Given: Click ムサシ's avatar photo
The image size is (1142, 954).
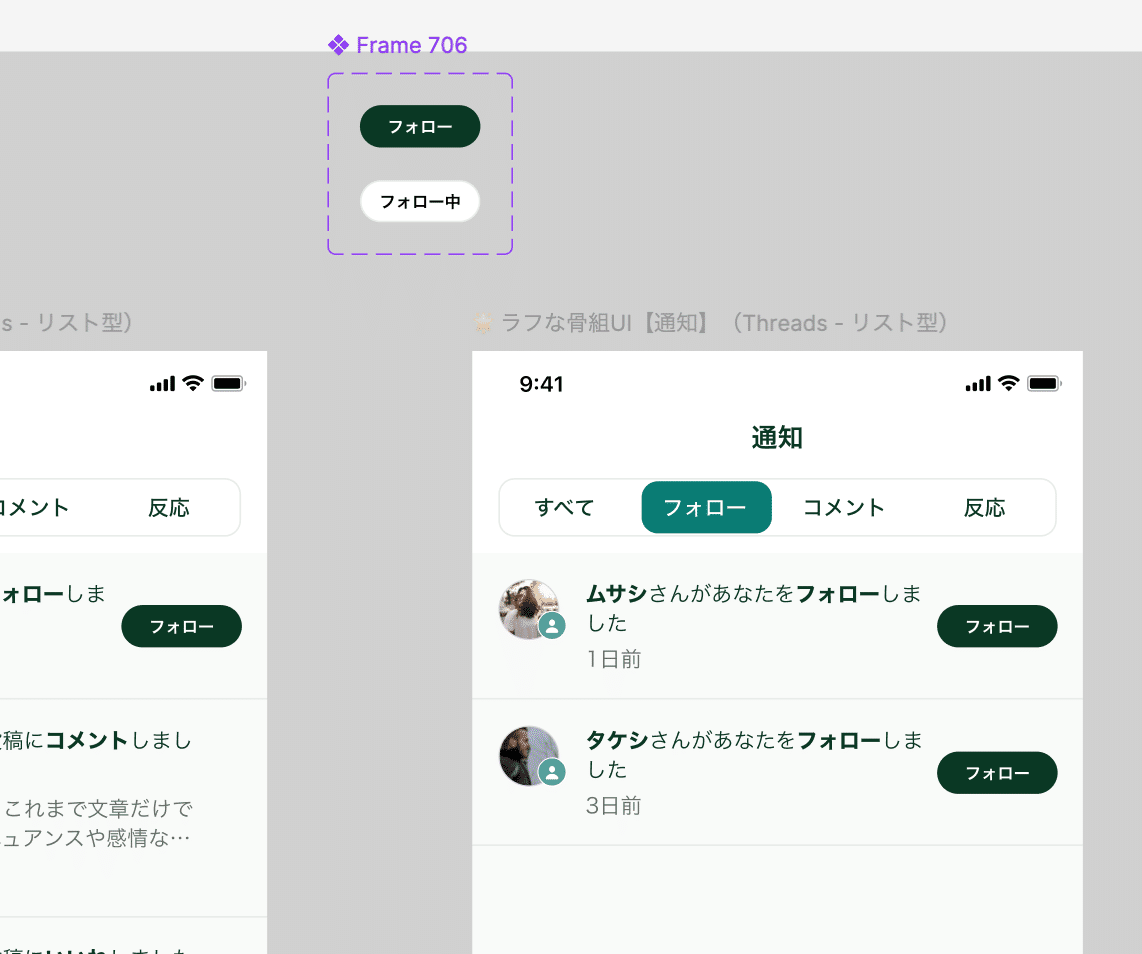Looking at the screenshot, I should pos(529,609).
